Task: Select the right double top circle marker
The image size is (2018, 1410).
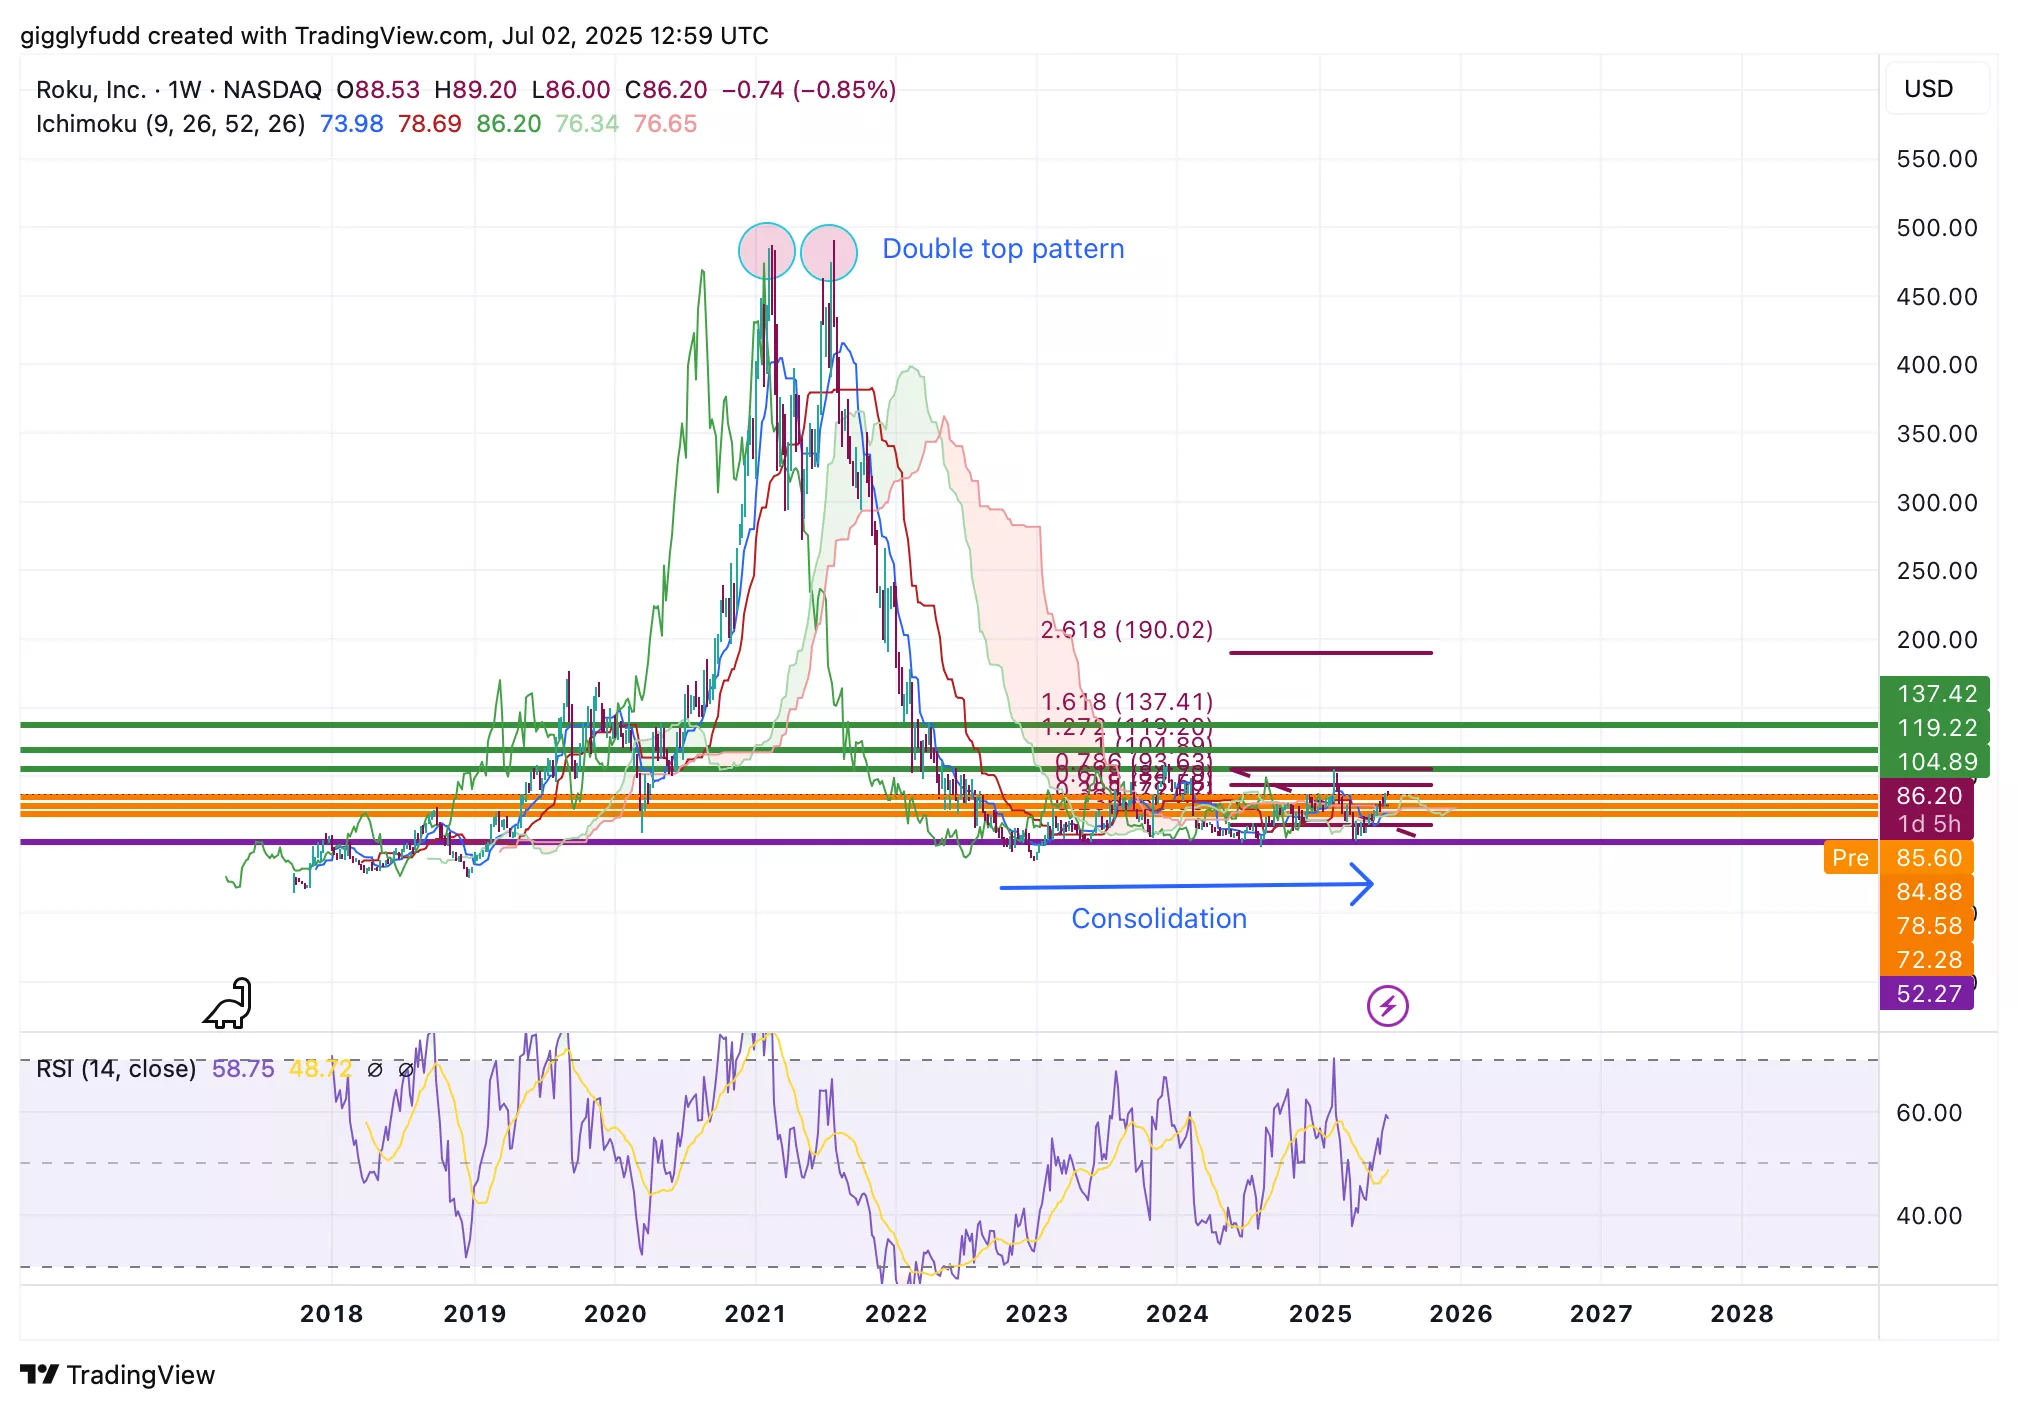Action: pos(829,252)
